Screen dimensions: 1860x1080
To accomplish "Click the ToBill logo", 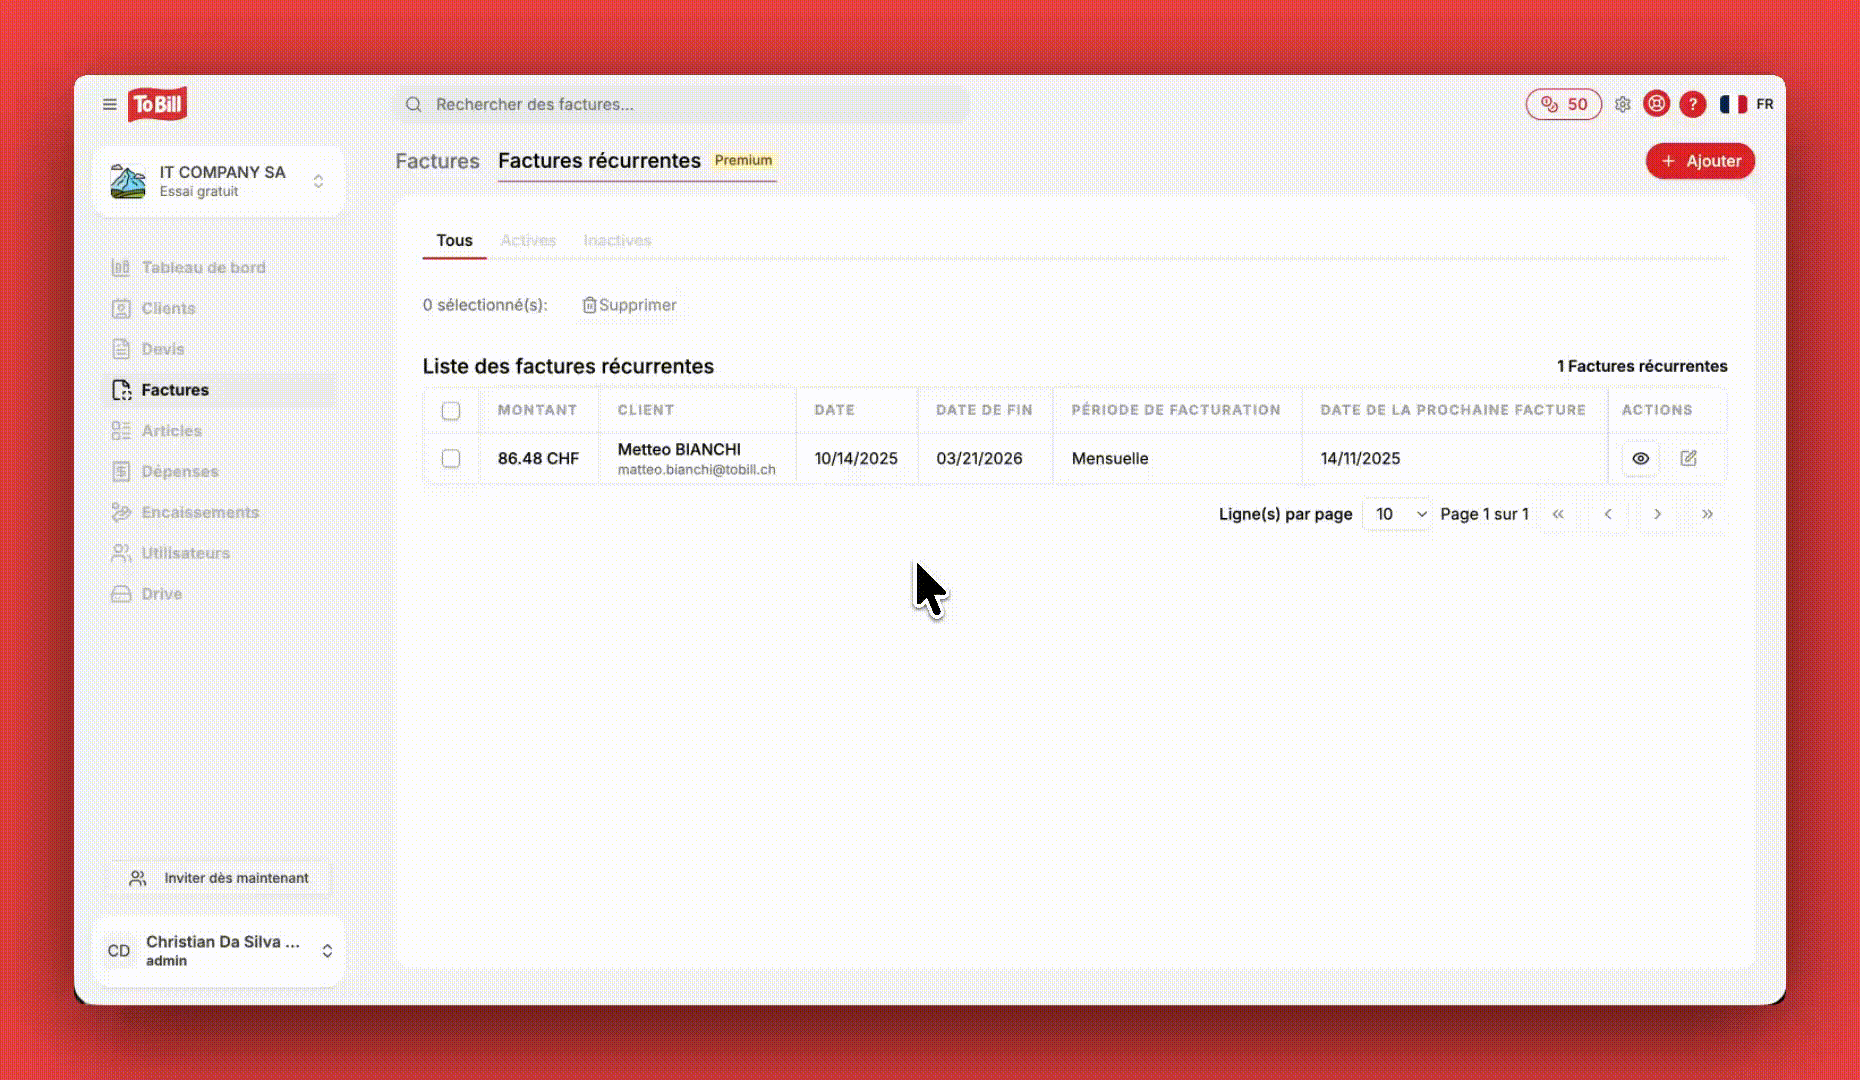I will (157, 104).
